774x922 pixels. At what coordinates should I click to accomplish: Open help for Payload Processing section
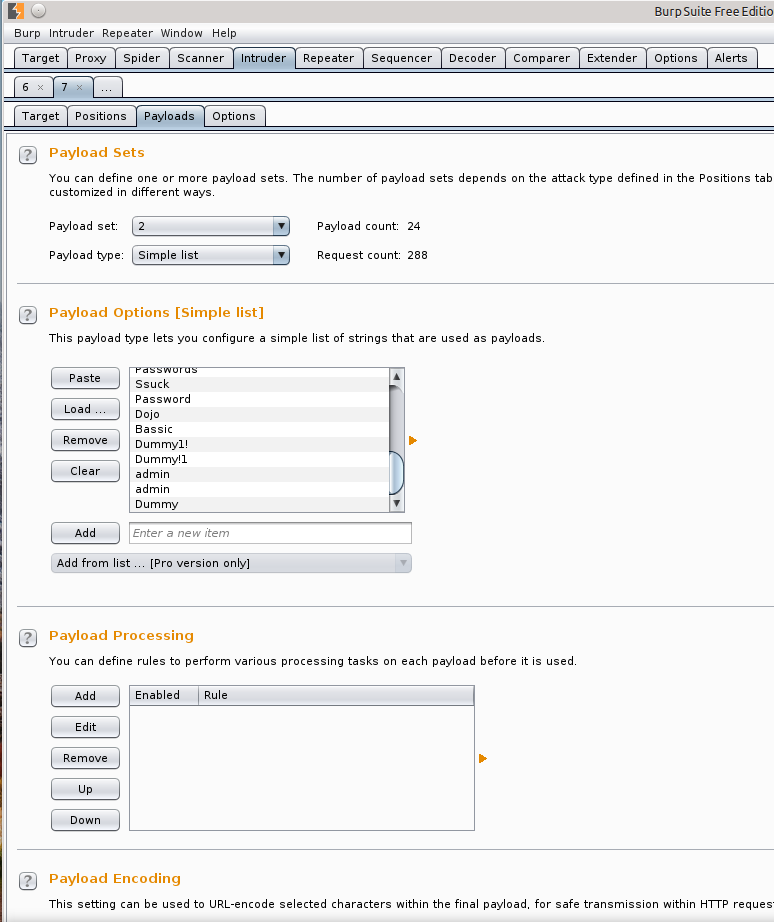(x=28, y=638)
